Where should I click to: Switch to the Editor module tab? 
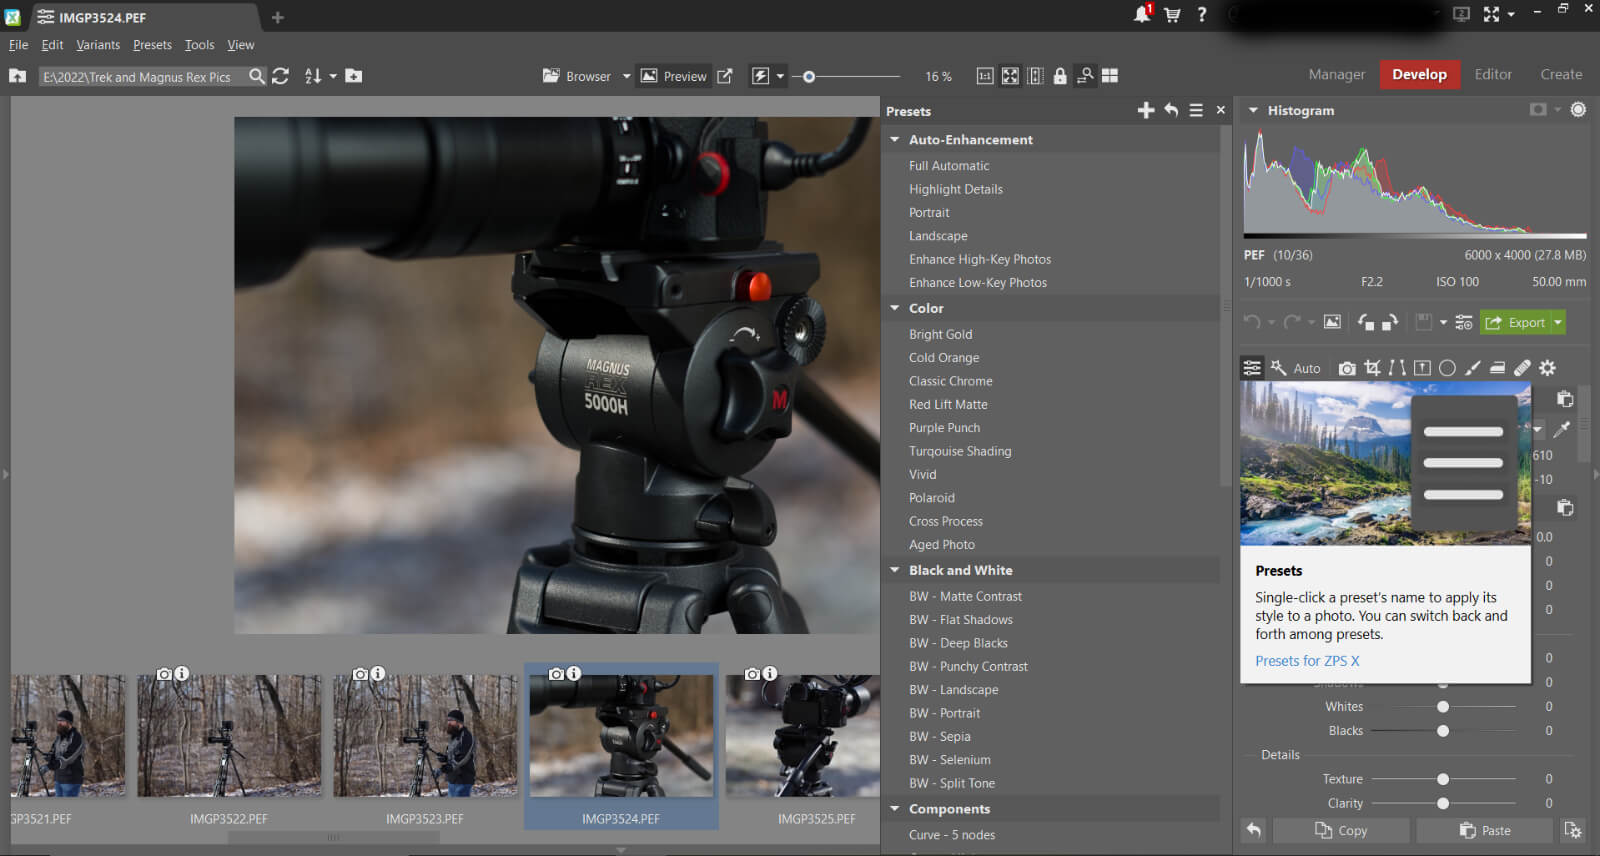coord(1492,74)
